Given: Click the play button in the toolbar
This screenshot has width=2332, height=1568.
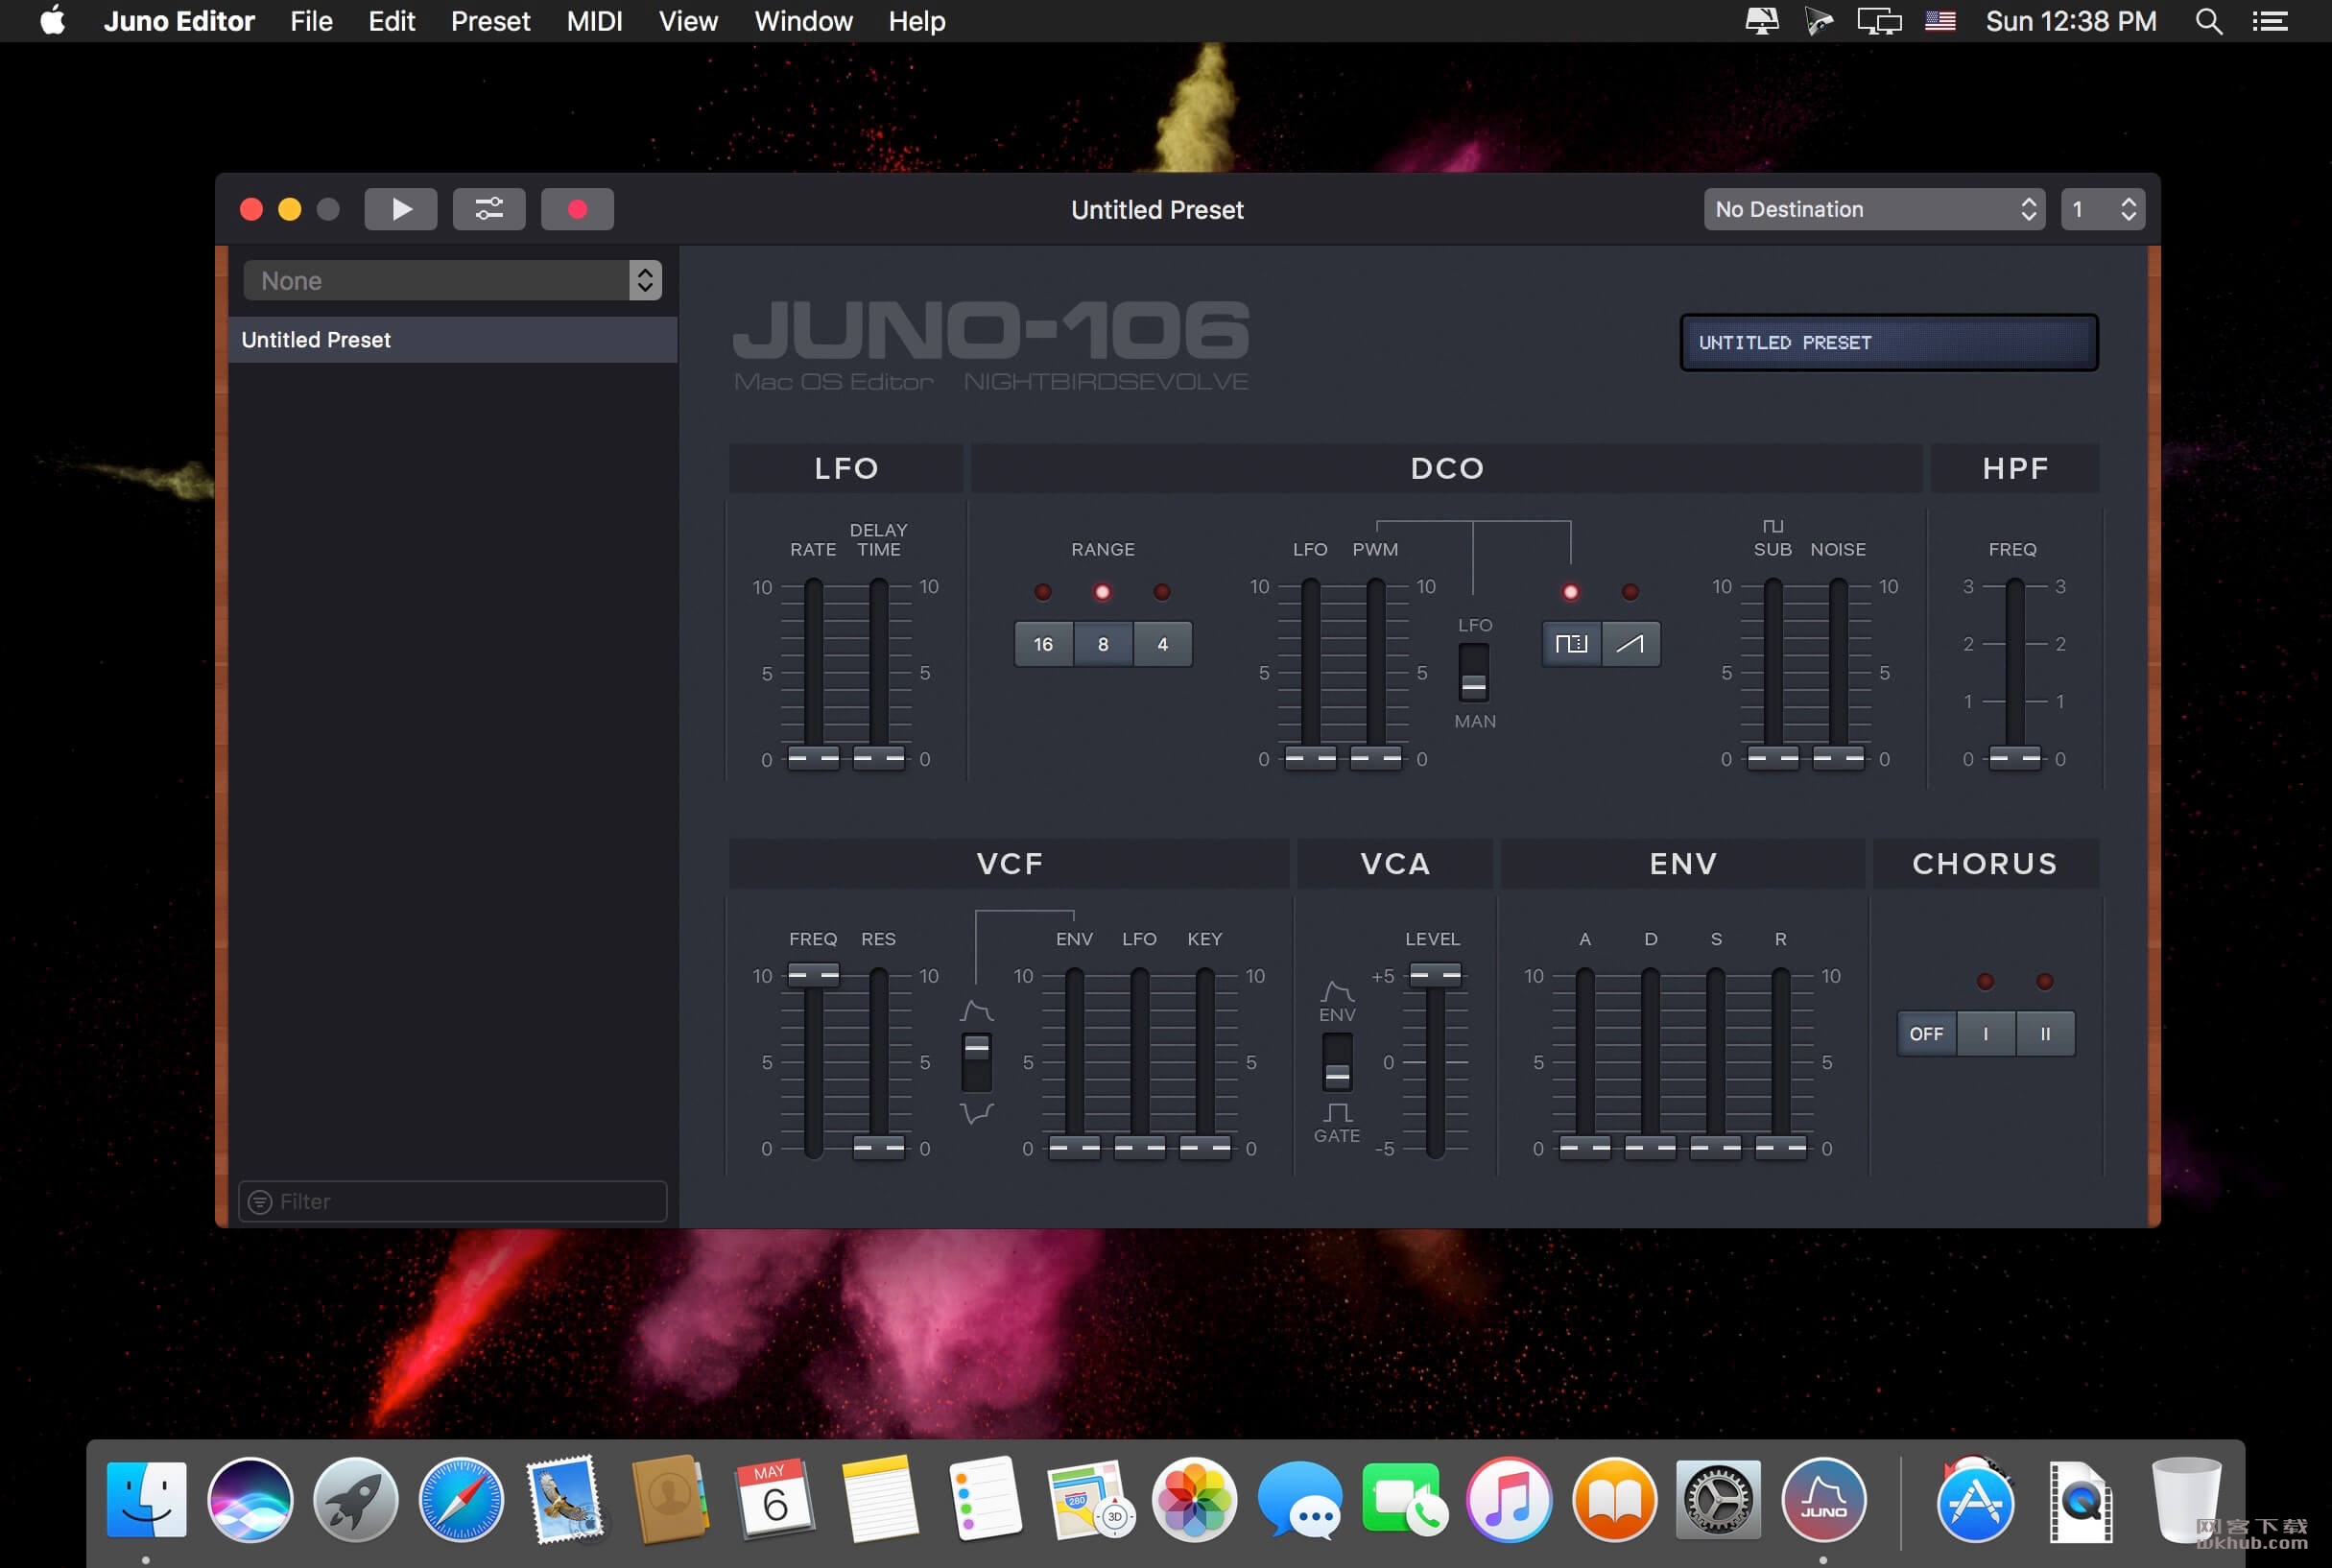Looking at the screenshot, I should [x=400, y=209].
